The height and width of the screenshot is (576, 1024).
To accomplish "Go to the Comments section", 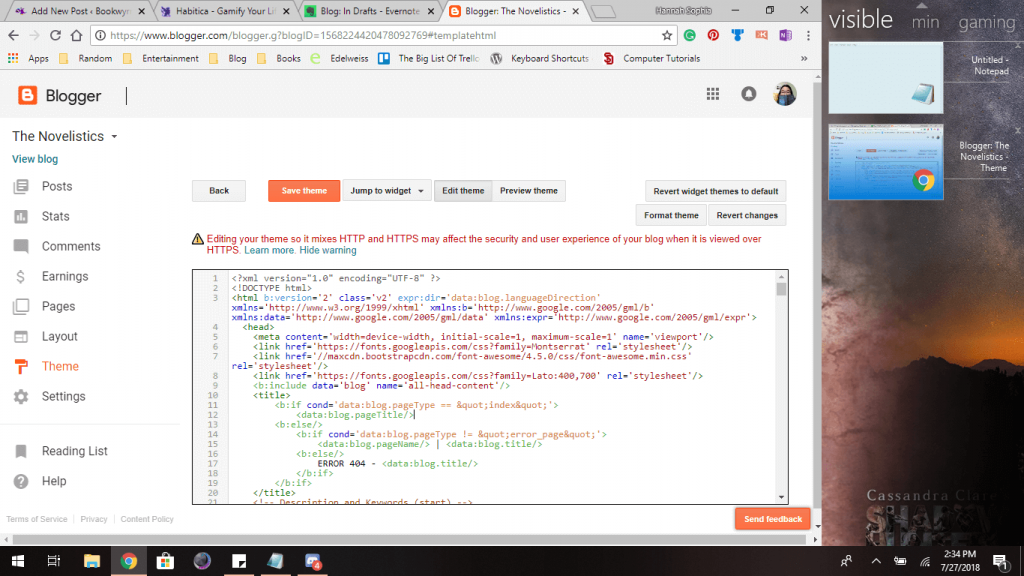I will 70,246.
